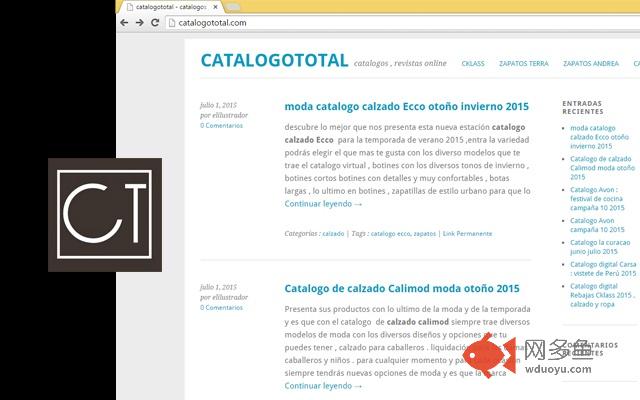Open the Link Permanente of the Ecco post
The width and height of the screenshot is (640, 400).
468,233
